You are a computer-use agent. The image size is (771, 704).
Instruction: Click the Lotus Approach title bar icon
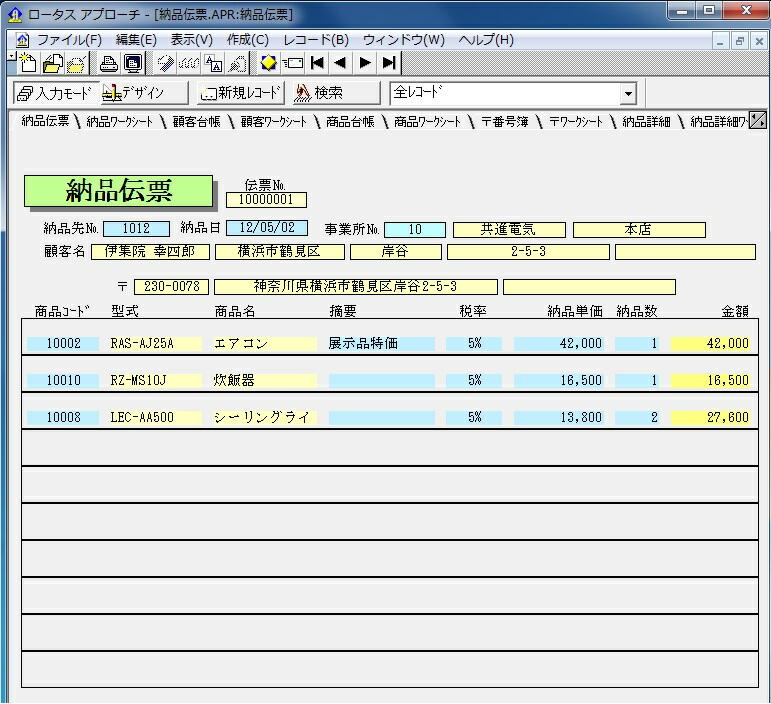15,15
